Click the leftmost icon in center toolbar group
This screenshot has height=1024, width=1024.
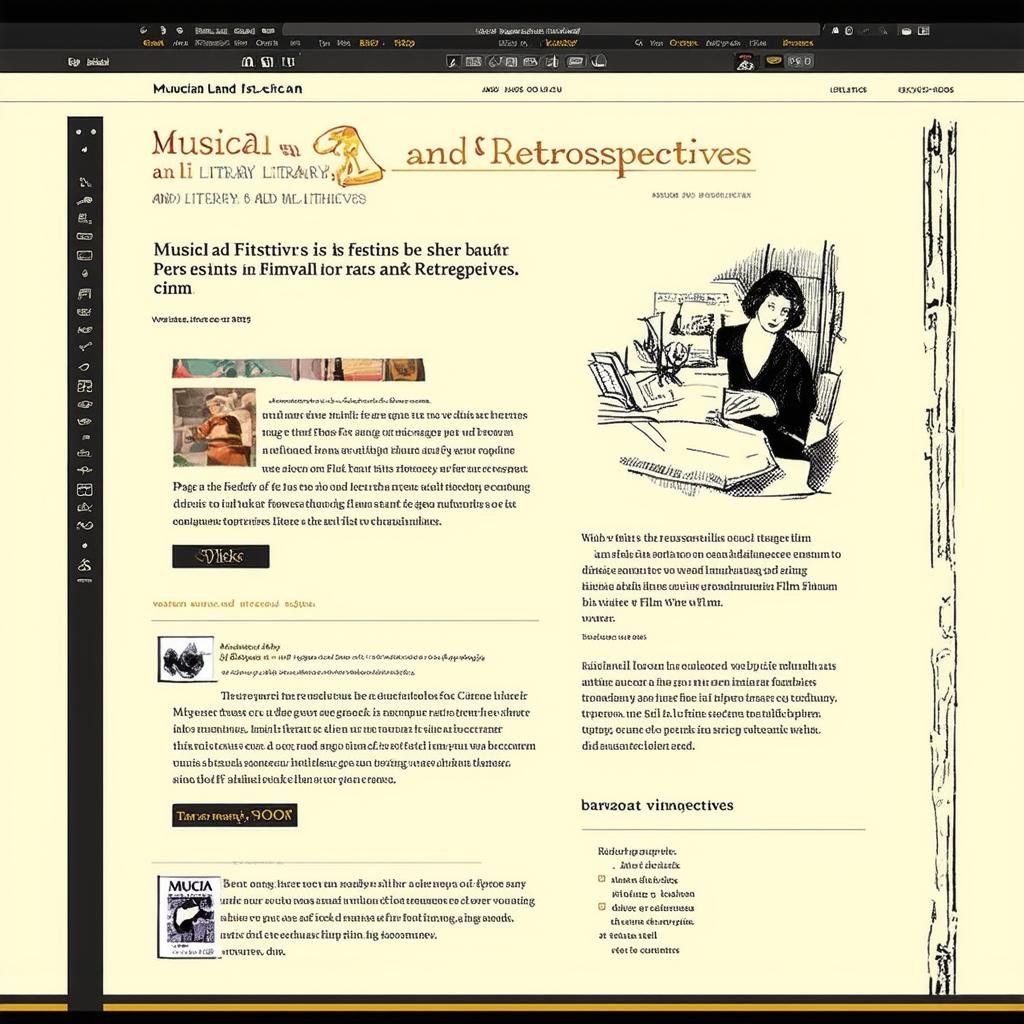click(x=453, y=61)
